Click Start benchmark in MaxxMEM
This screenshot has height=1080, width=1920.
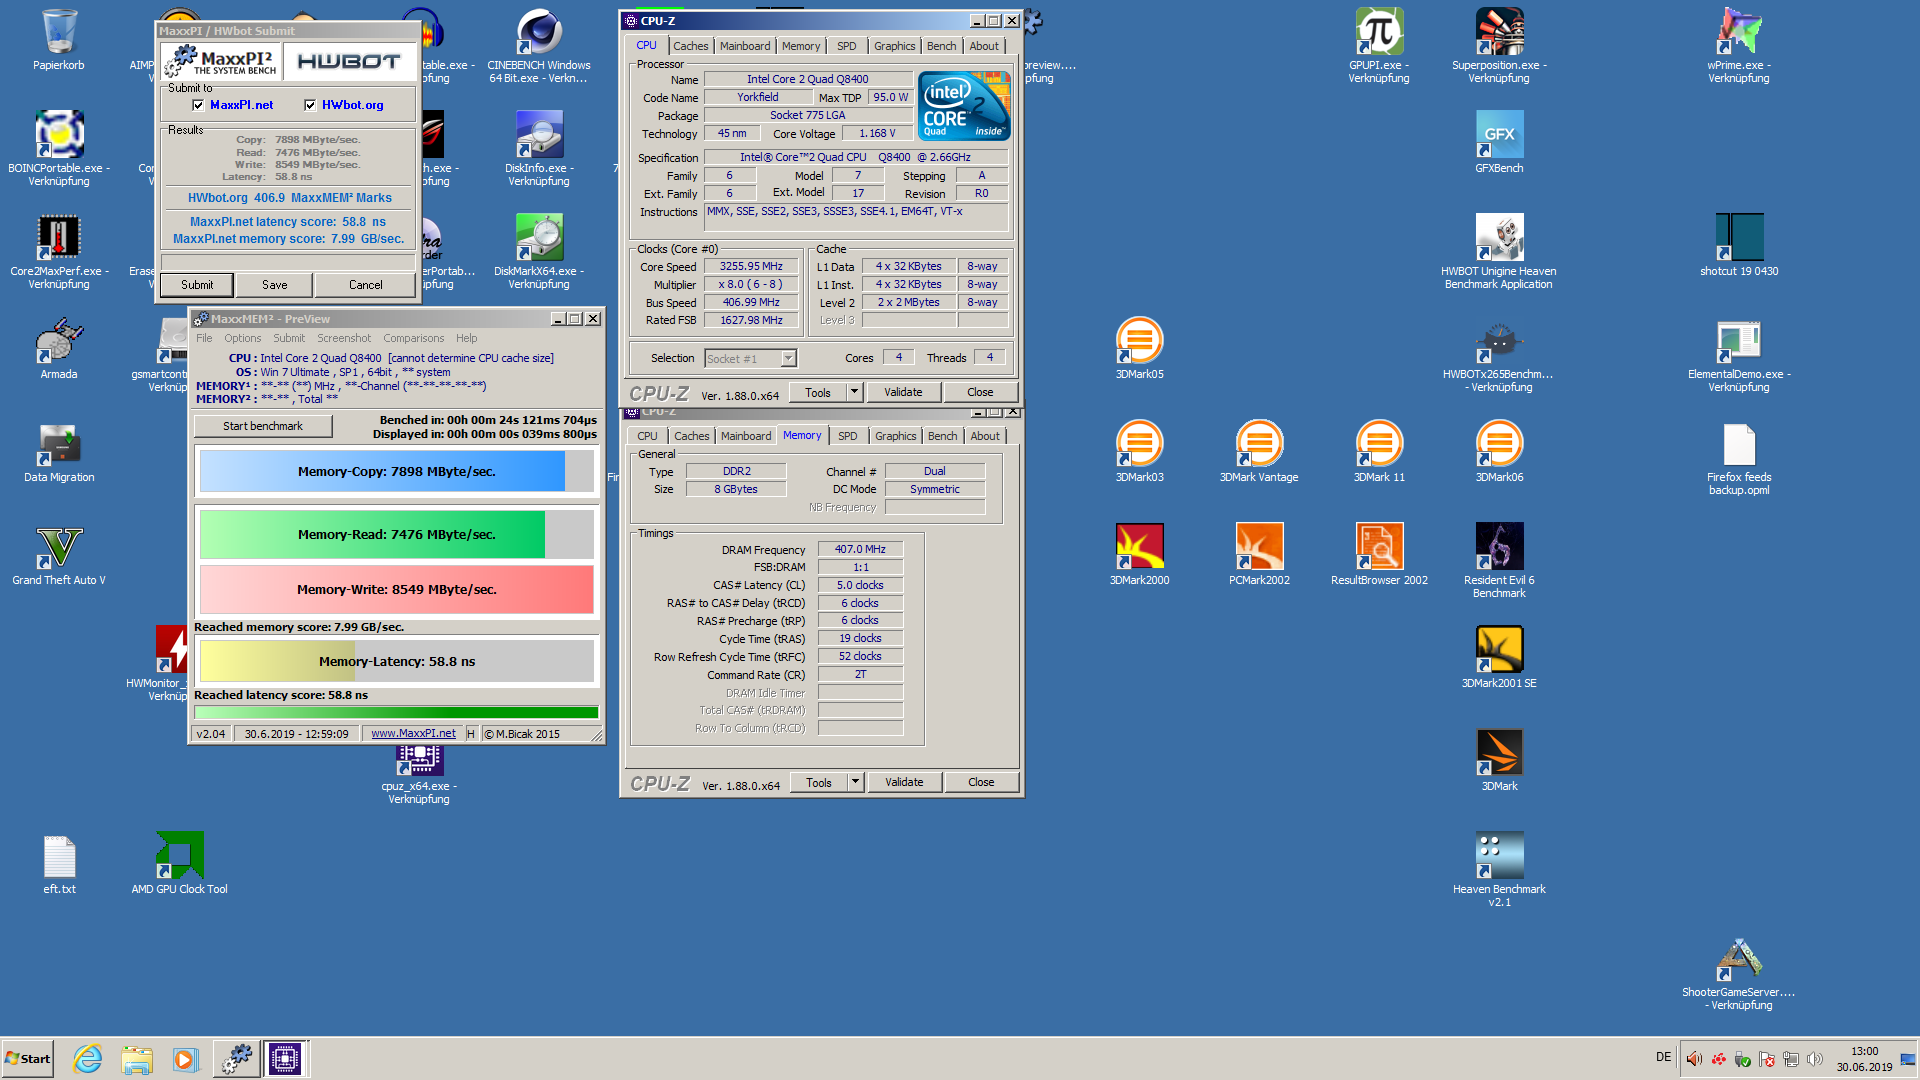tap(263, 426)
